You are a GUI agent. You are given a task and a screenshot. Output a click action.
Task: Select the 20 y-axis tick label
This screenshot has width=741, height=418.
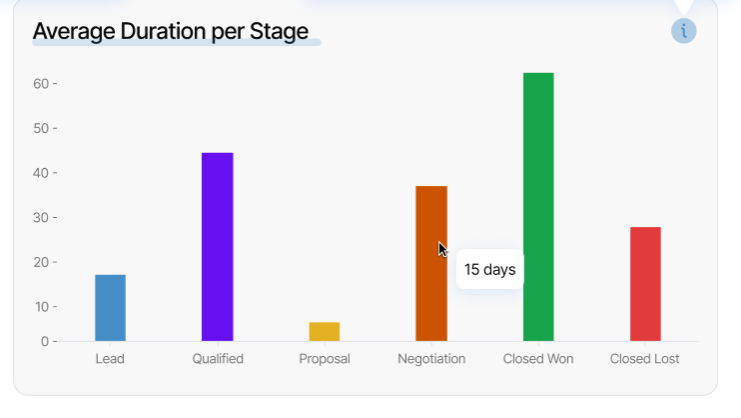tap(40, 262)
